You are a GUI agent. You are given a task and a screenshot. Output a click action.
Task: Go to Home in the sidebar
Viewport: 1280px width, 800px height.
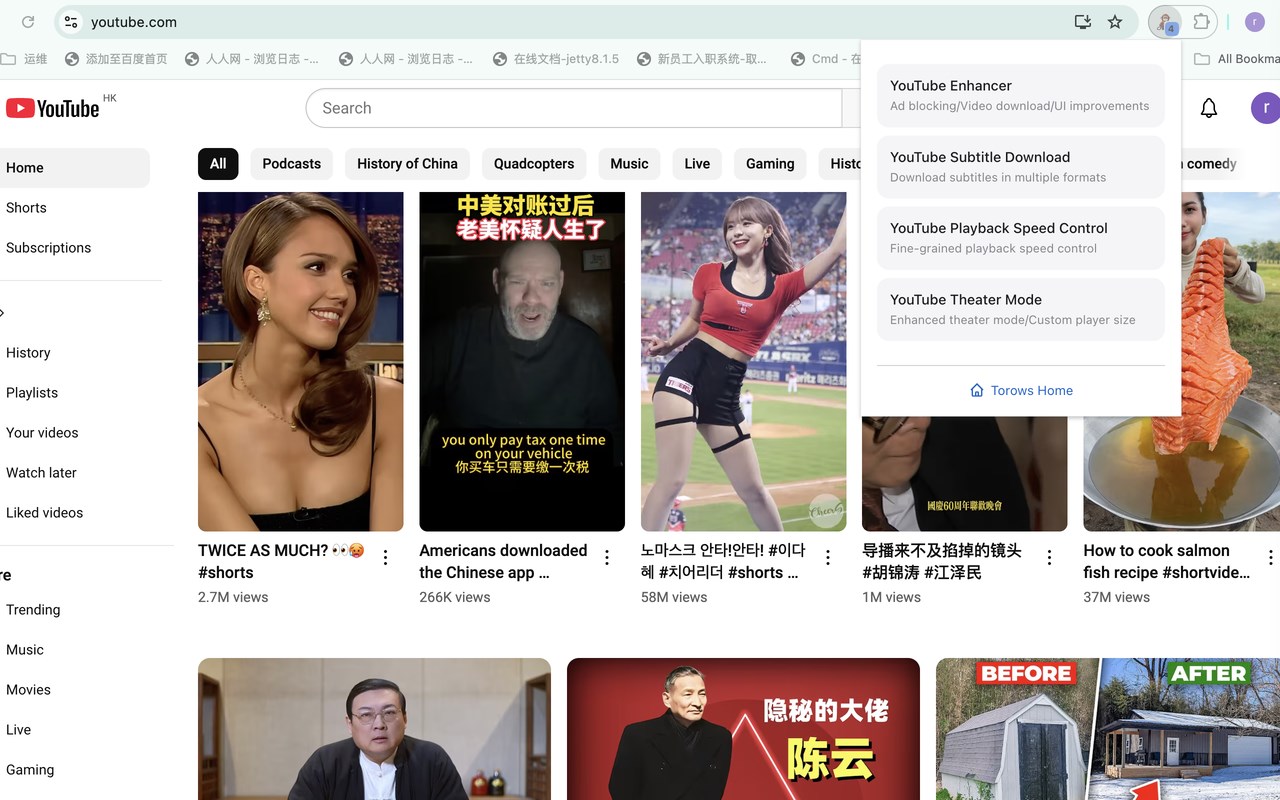point(75,168)
